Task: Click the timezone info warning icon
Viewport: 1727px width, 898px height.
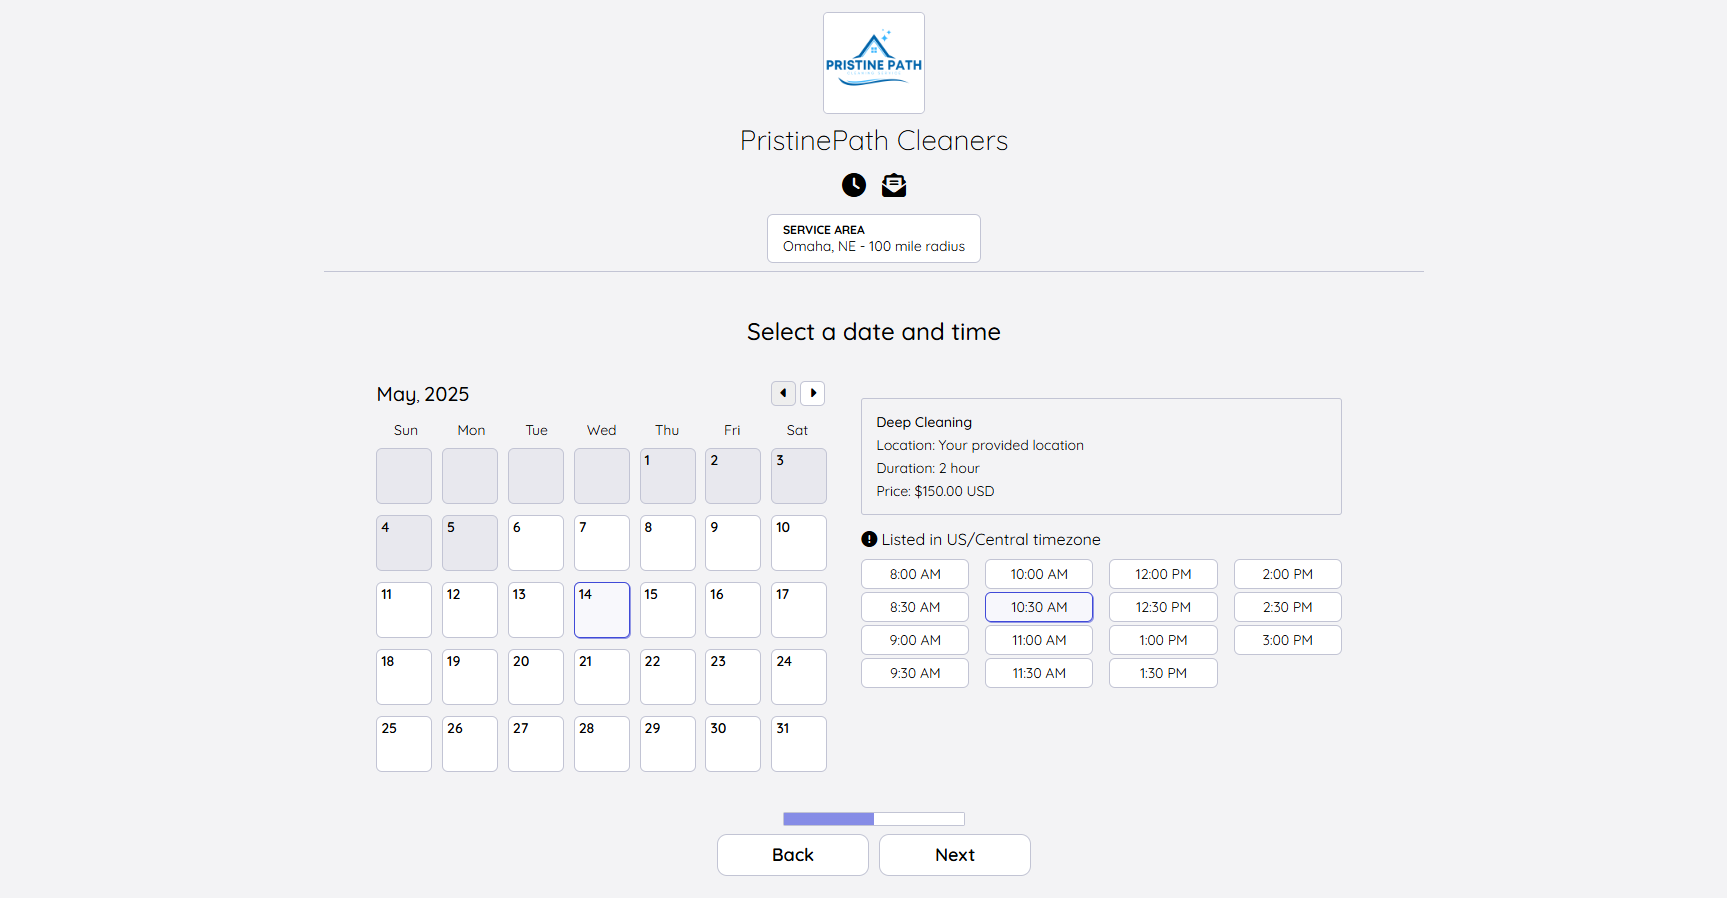Action: pos(869,539)
